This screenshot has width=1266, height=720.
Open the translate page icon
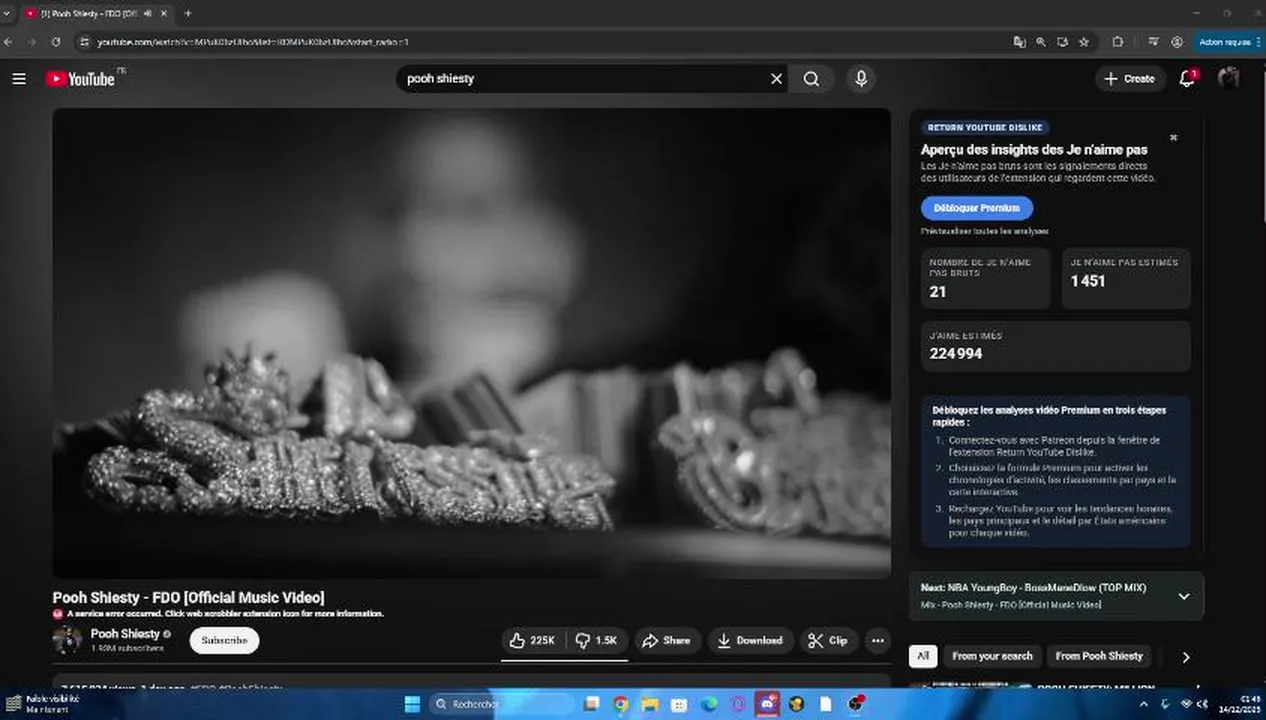(x=1019, y=42)
